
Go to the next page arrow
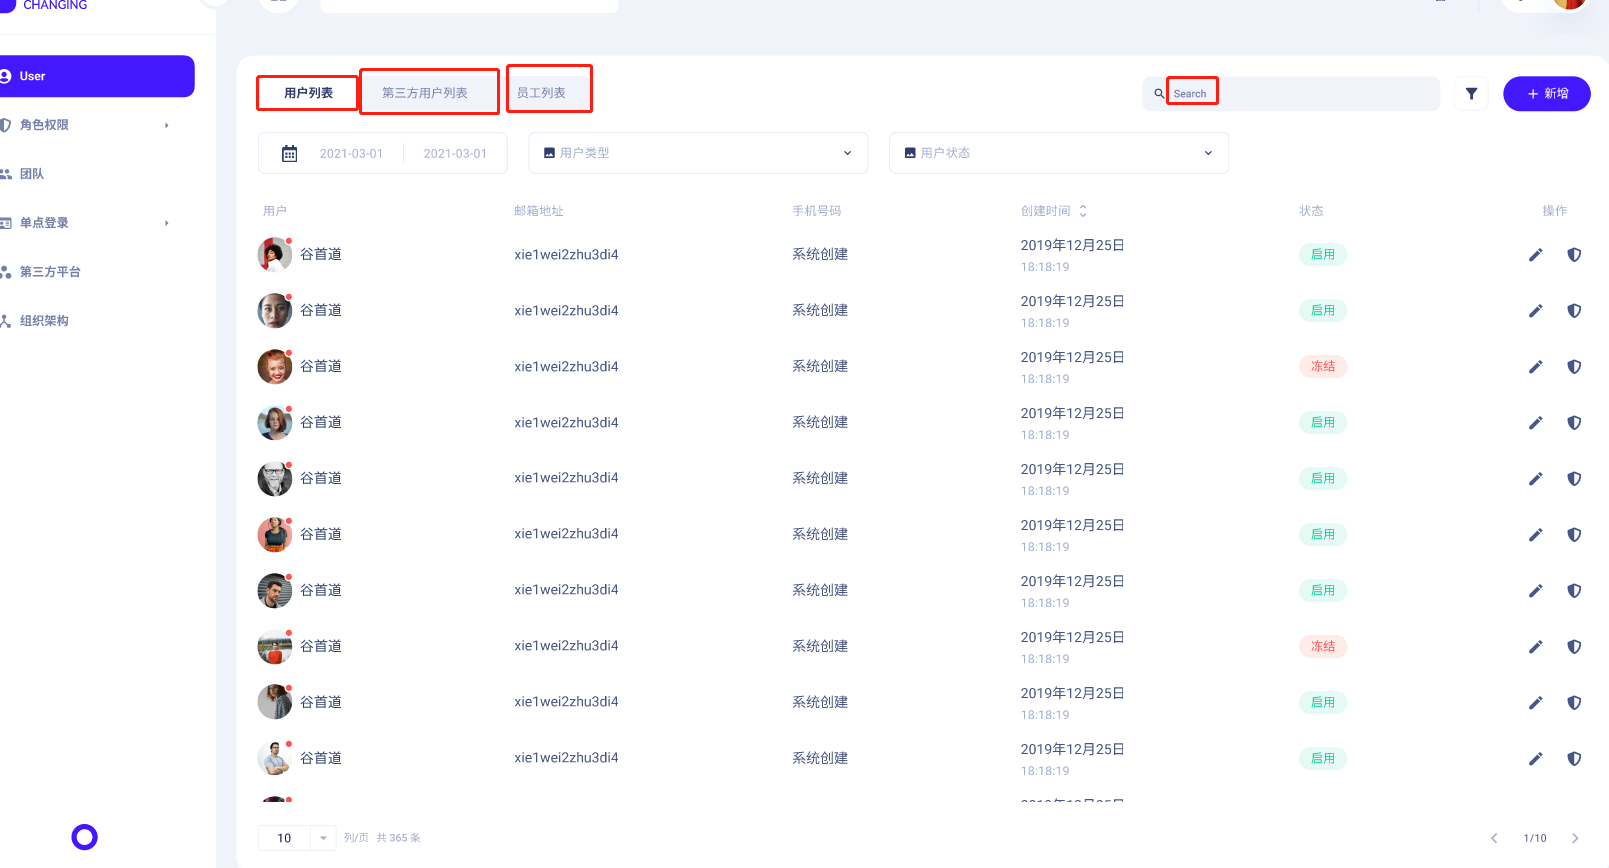point(1575,838)
